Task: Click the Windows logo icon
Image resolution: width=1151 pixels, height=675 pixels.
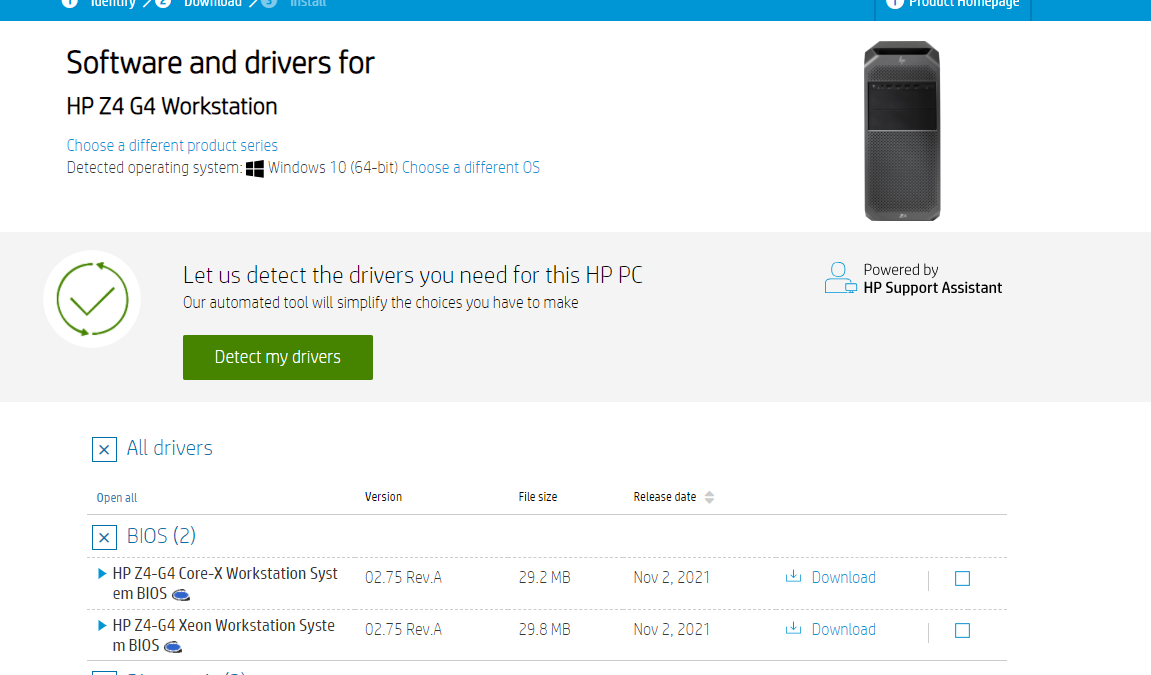Action: tap(255, 169)
